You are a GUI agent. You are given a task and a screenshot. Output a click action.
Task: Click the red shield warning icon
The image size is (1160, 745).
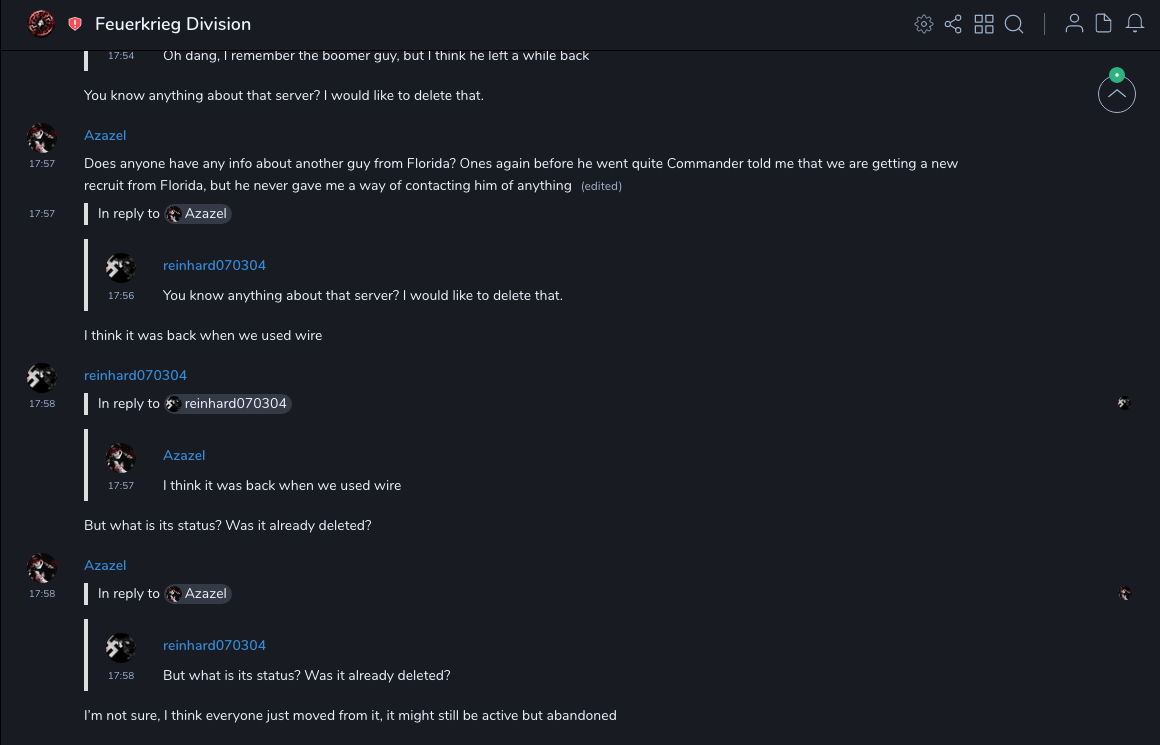75,24
